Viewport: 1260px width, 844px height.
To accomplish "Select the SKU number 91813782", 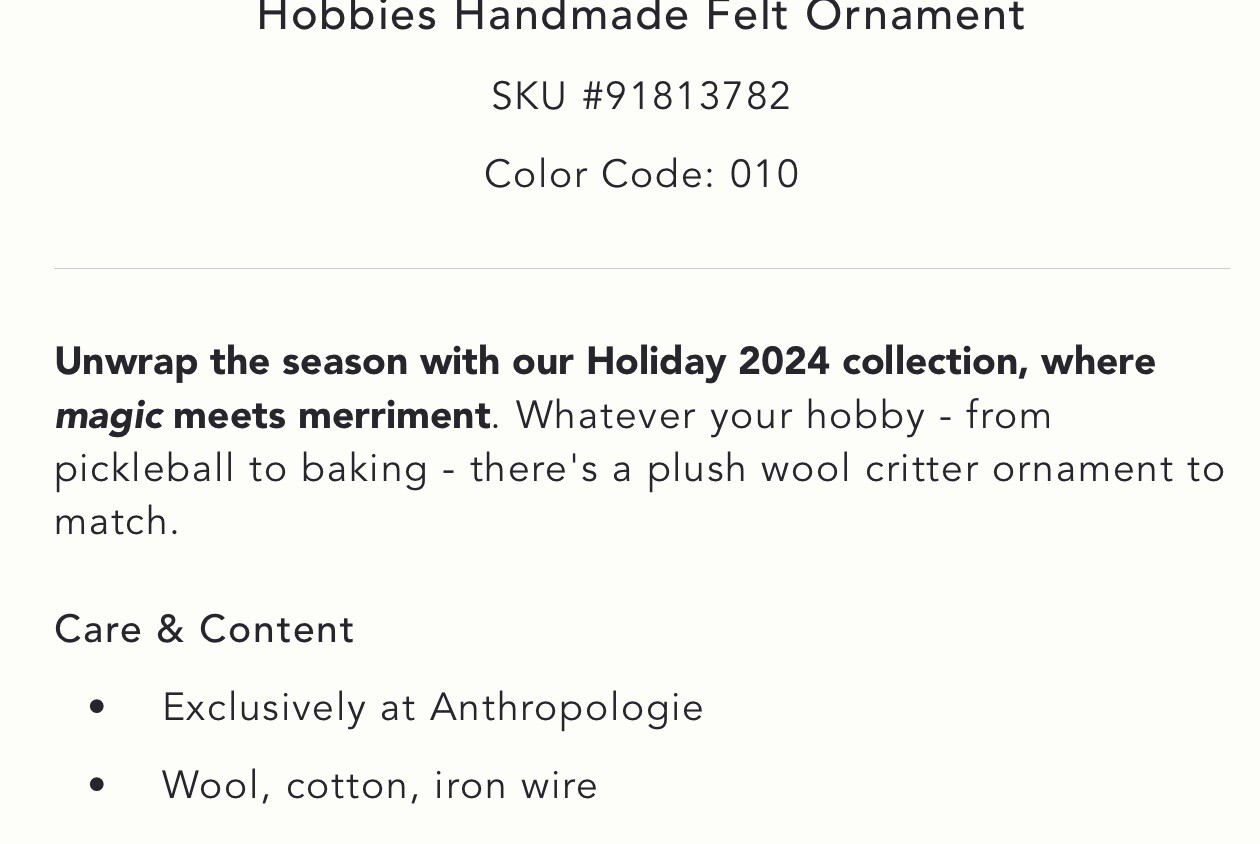I will tap(698, 97).
